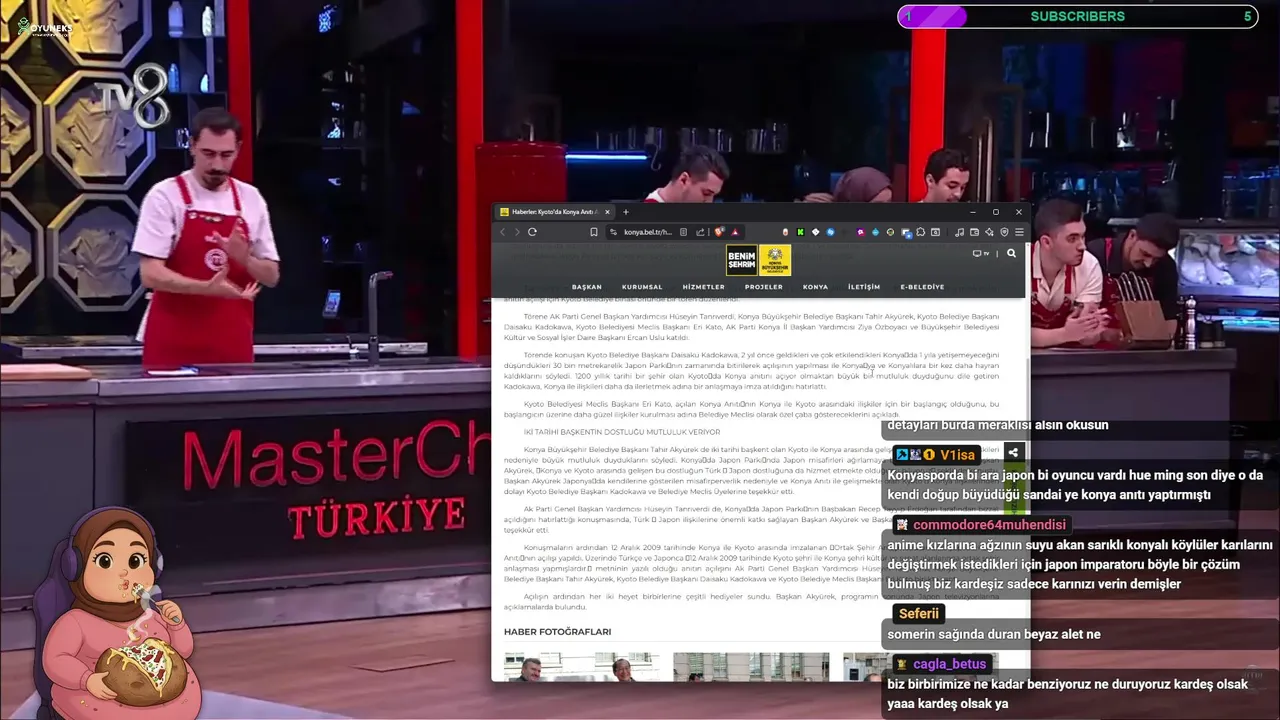This screenshot has width=1280, height=720.
Task: Close the Haberler Kyoto'da Konya tab
Action: [x=607, y=212]
